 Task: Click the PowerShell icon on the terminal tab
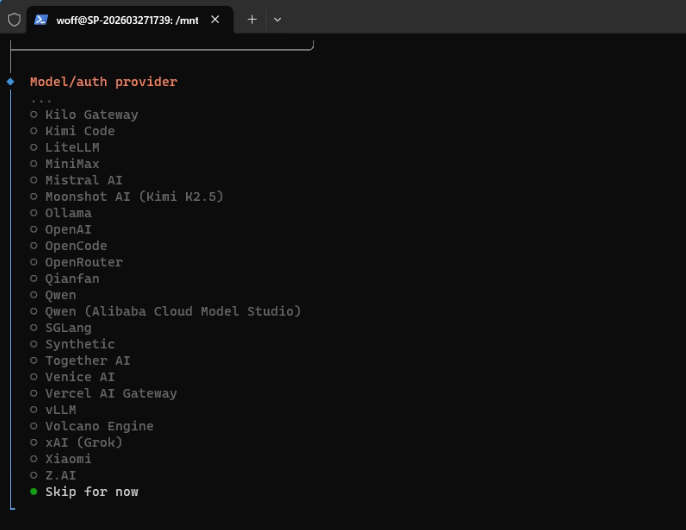[41, 19]
